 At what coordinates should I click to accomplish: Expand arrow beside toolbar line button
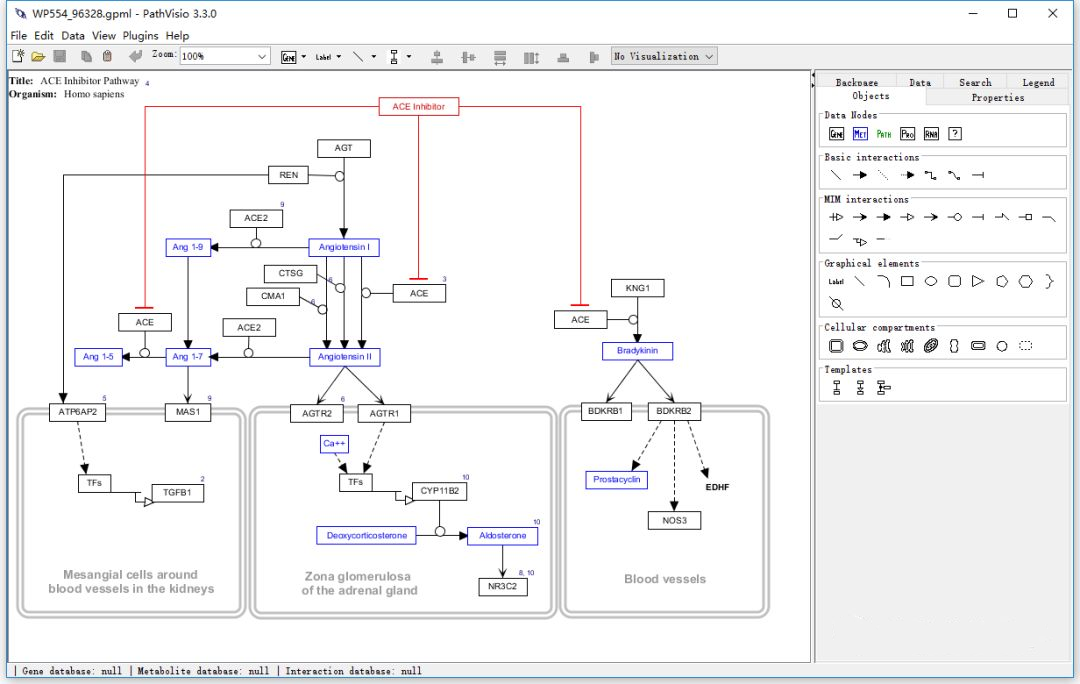point(373,57)
